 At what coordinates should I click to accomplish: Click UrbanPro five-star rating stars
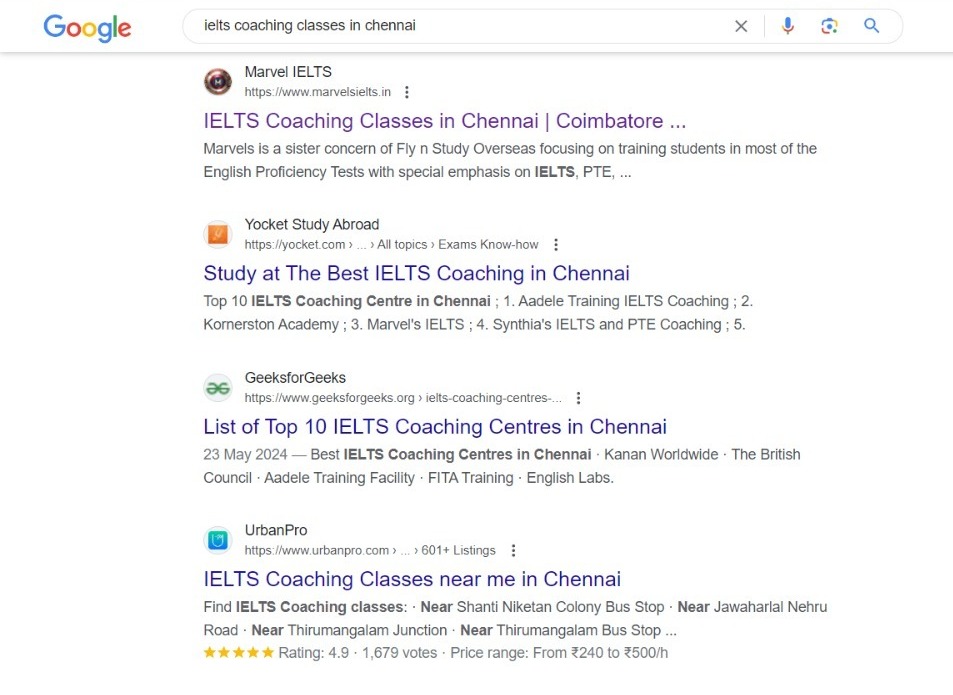point(238,653)
